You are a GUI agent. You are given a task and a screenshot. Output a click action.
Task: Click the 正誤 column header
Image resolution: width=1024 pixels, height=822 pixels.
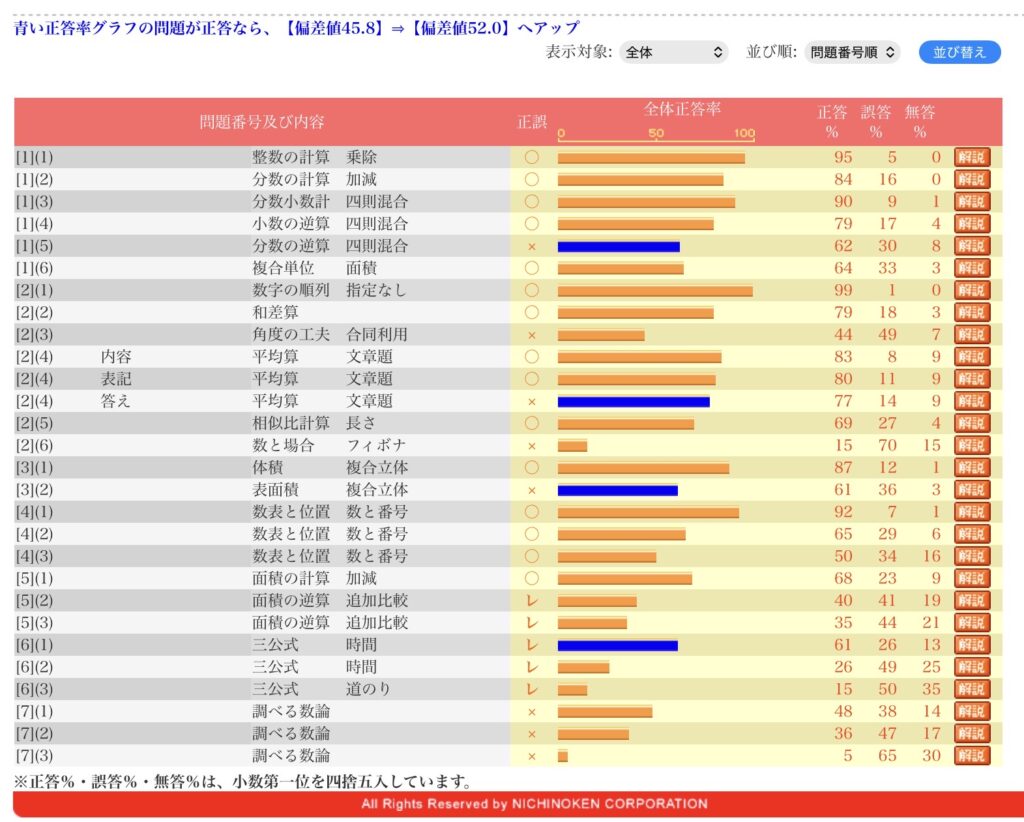532,122
